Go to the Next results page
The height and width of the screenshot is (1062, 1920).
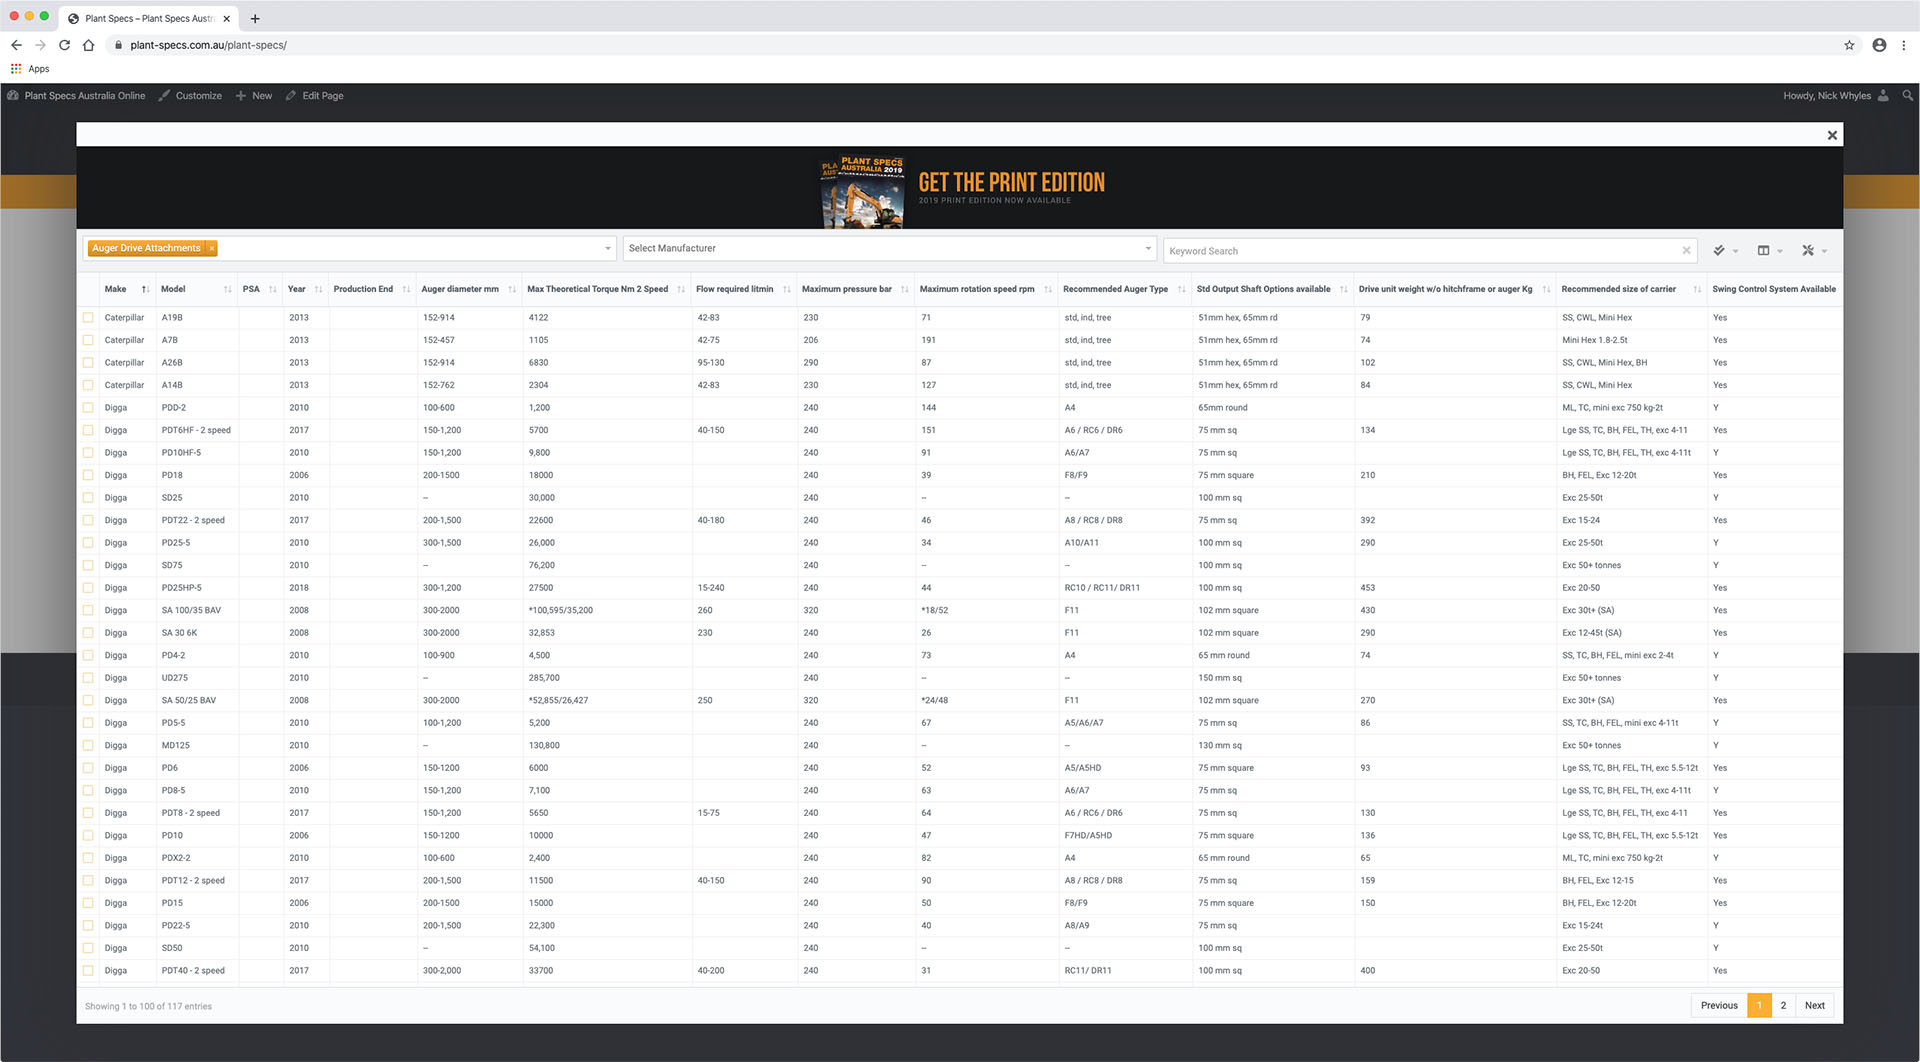tap(1814, 1005)
